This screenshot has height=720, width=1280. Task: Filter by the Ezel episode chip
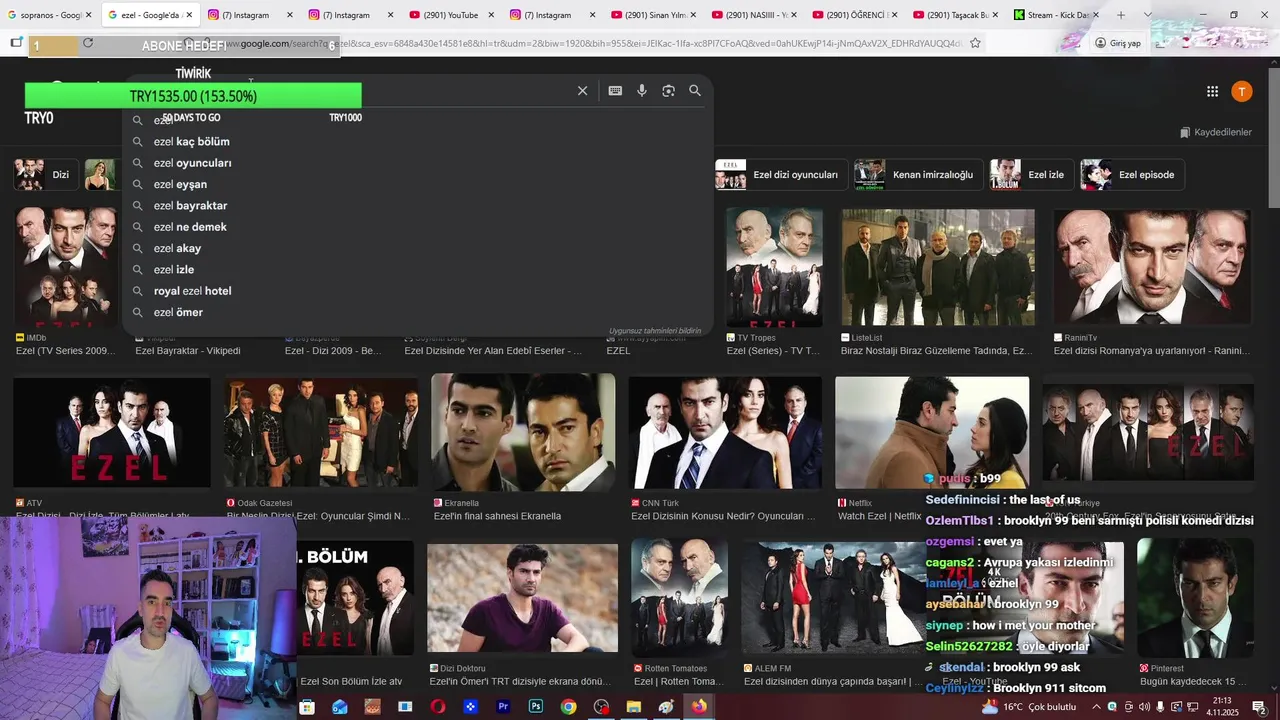(x=1132, y=175)
